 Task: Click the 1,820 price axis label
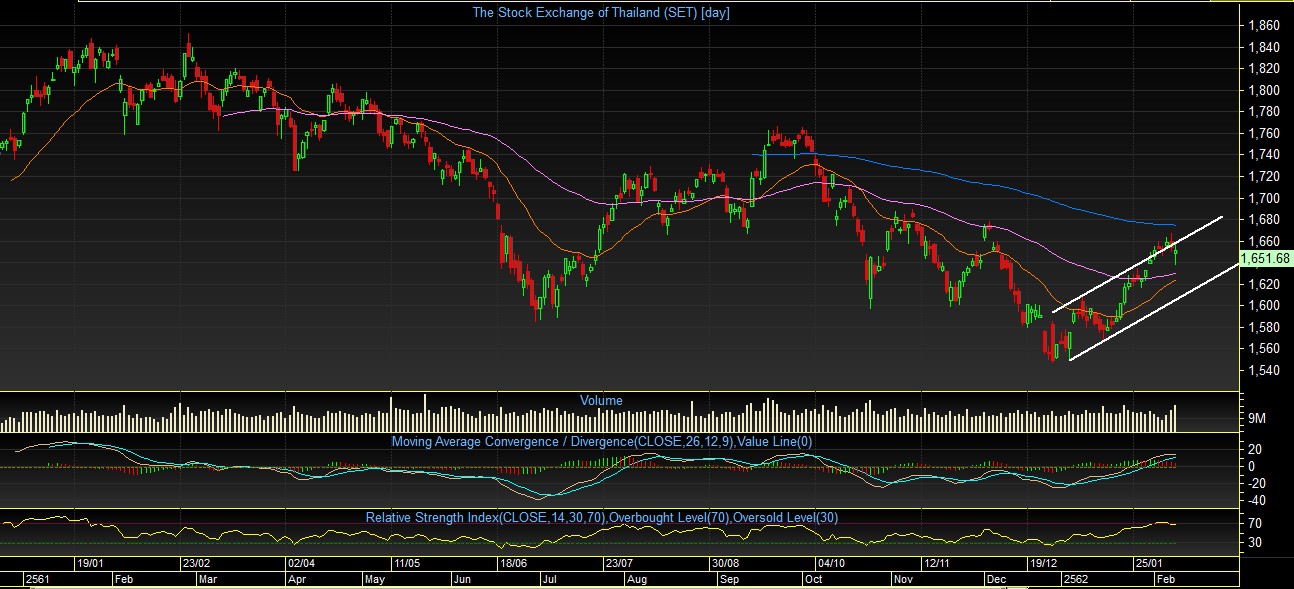pos(1265,68)
